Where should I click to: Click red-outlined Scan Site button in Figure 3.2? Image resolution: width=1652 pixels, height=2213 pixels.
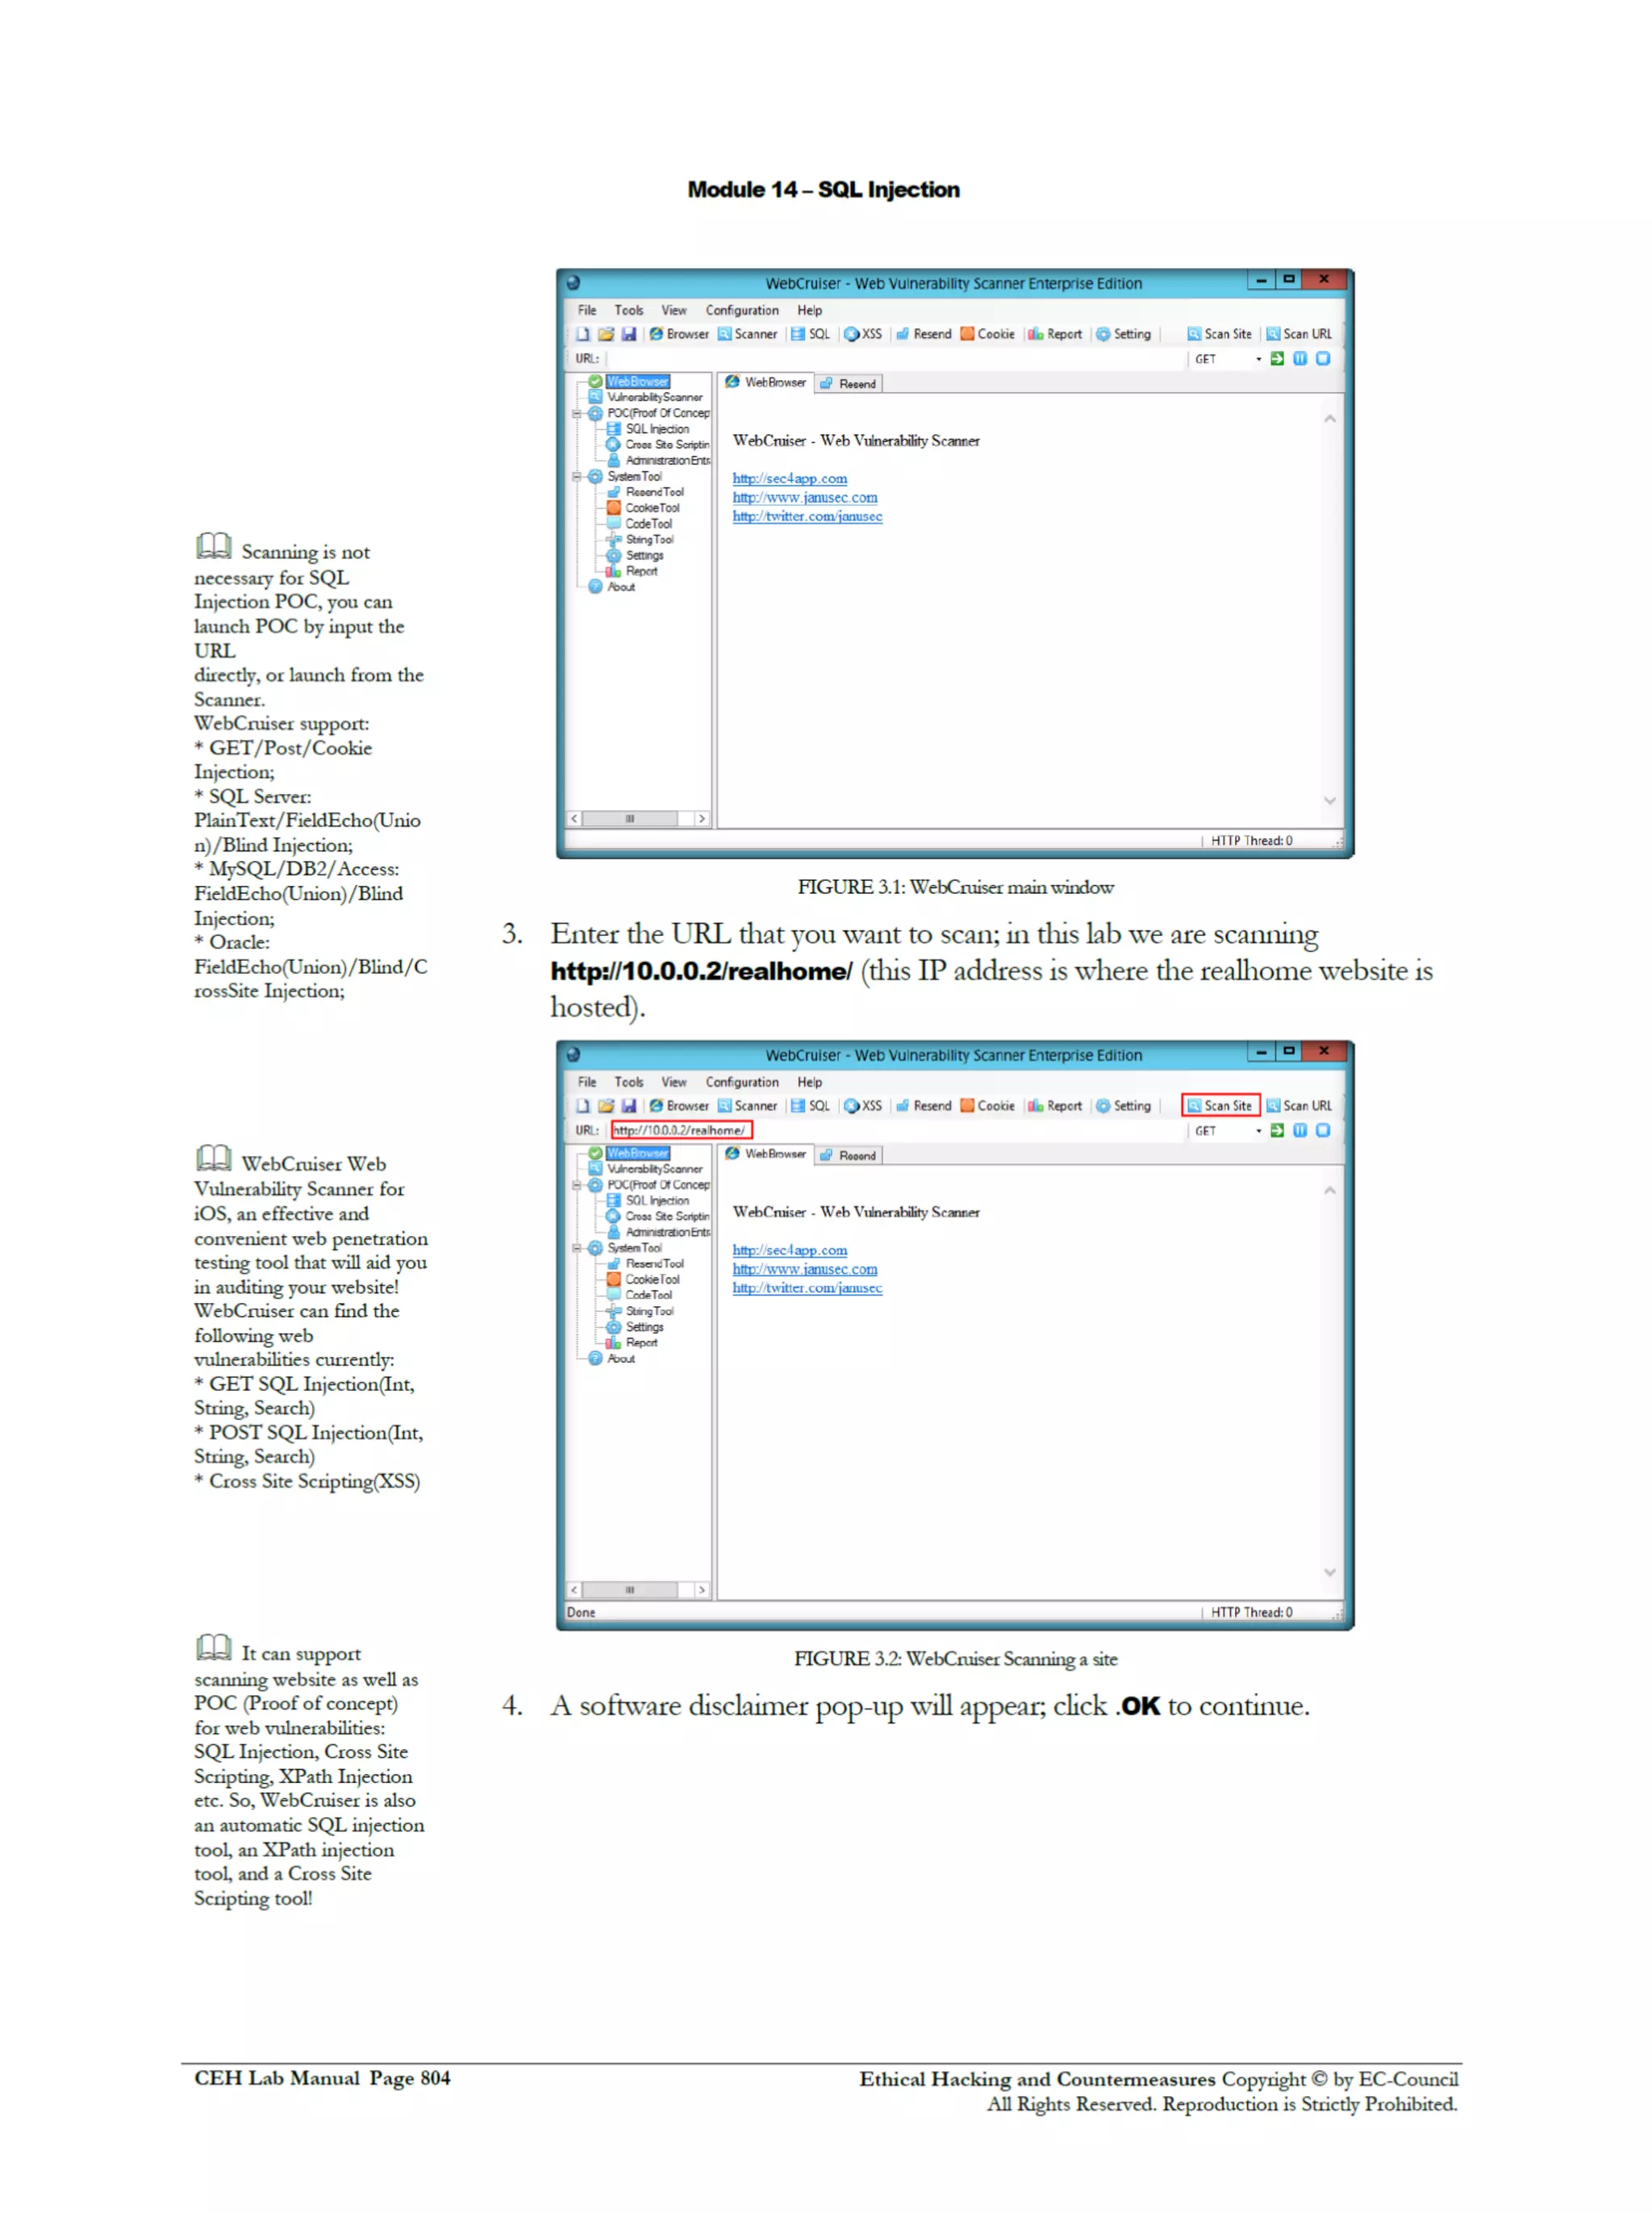1220,1105
